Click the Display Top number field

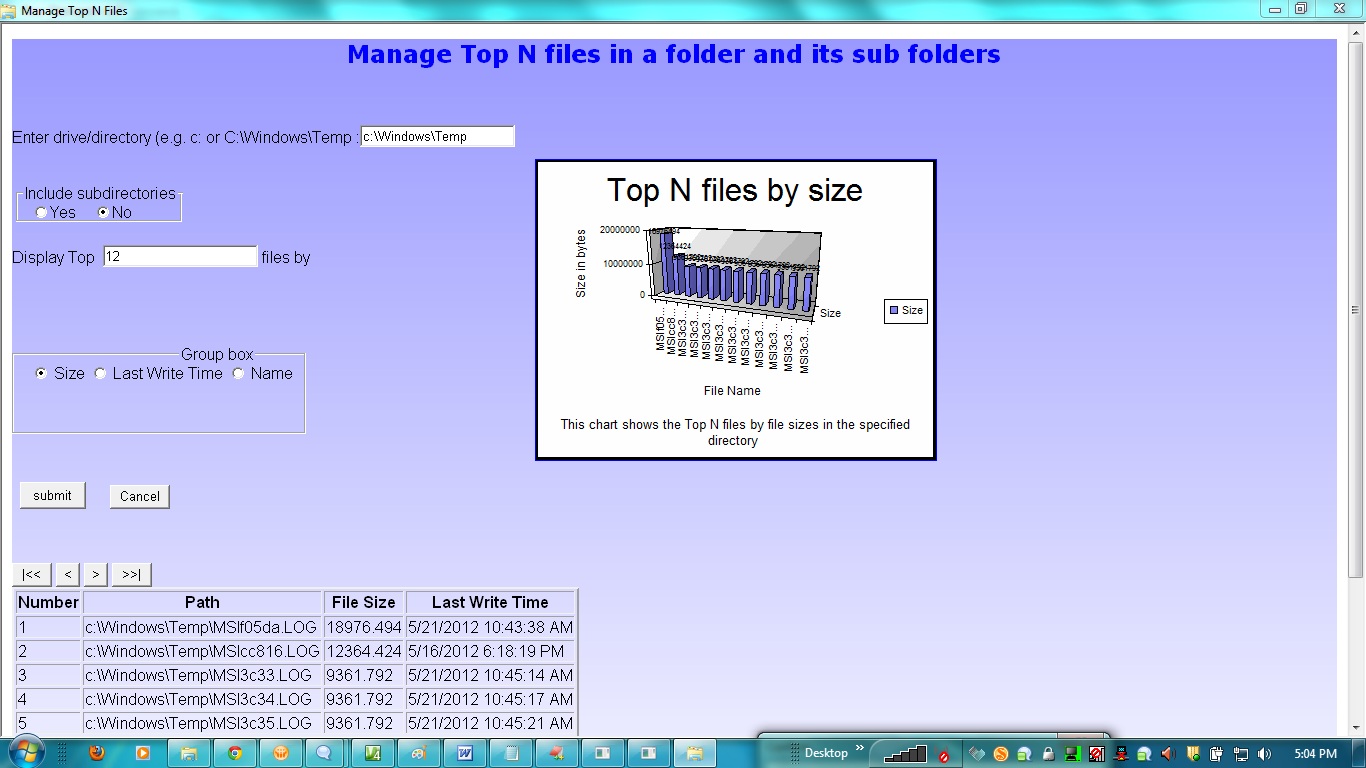pos(180,257)
